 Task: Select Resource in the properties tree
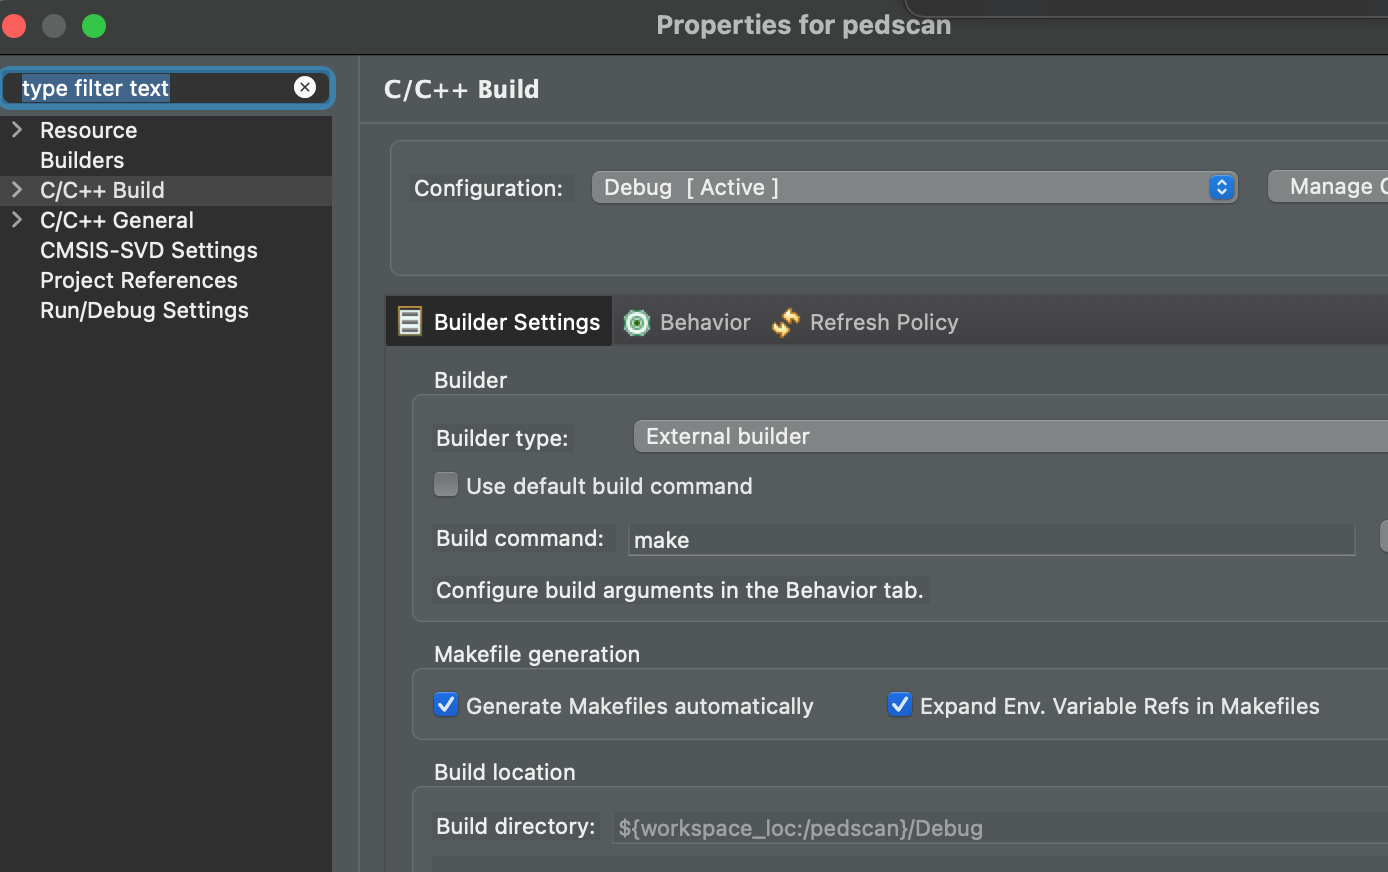click(x=88, y=130)
